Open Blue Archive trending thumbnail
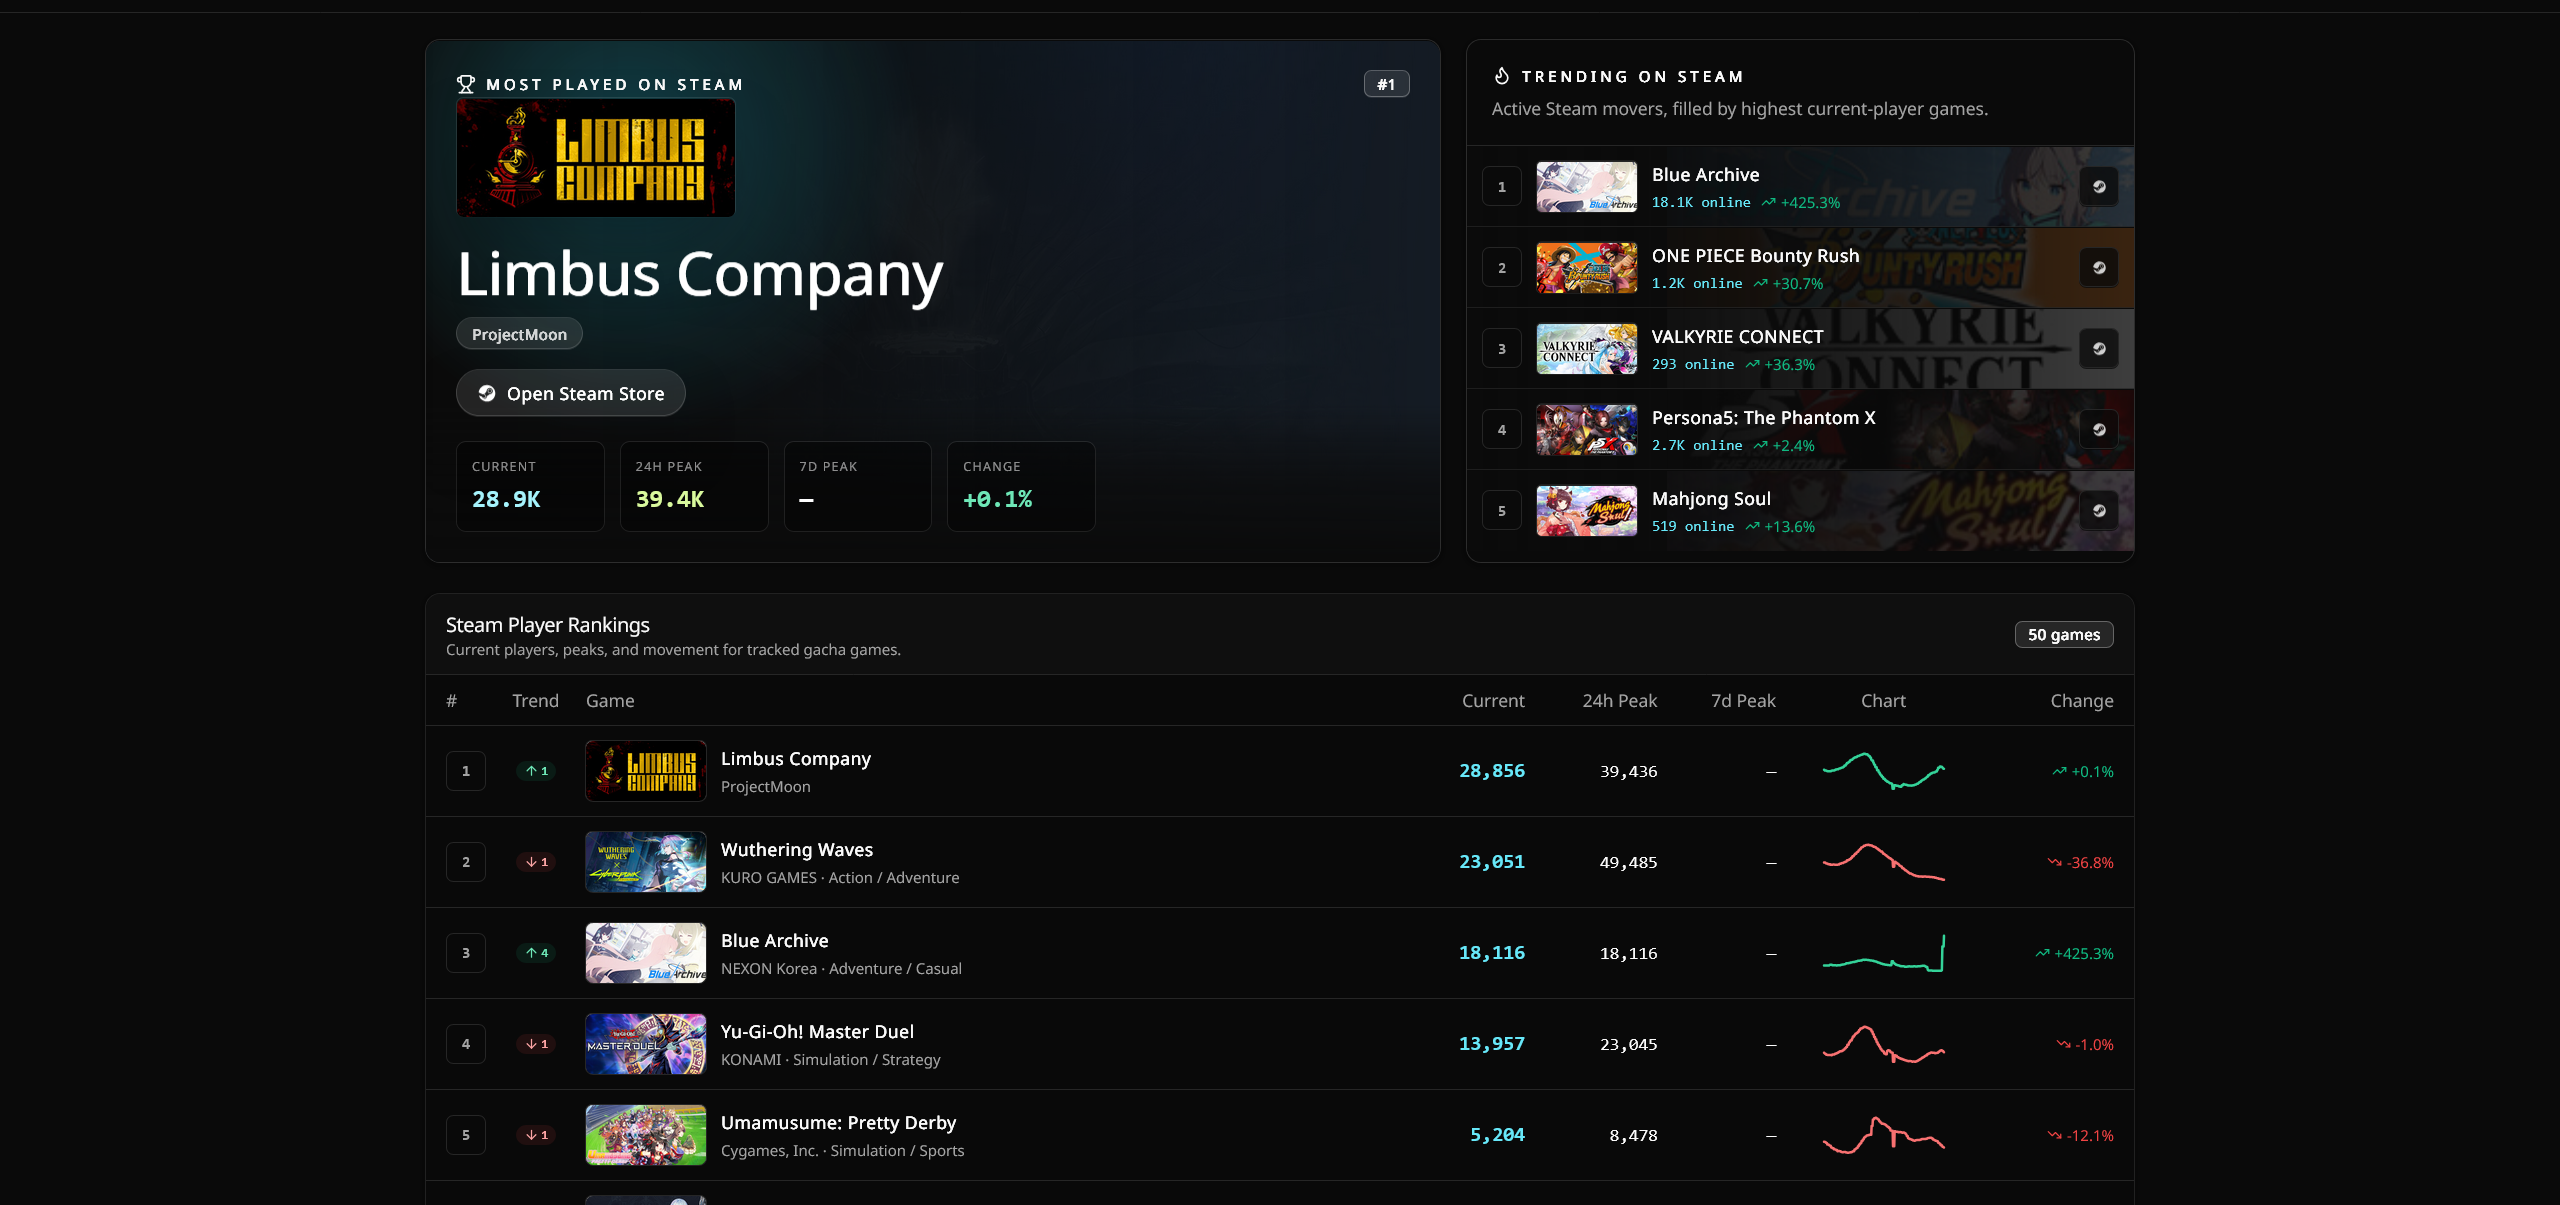2560x1205 pixels. (1587, 187)
